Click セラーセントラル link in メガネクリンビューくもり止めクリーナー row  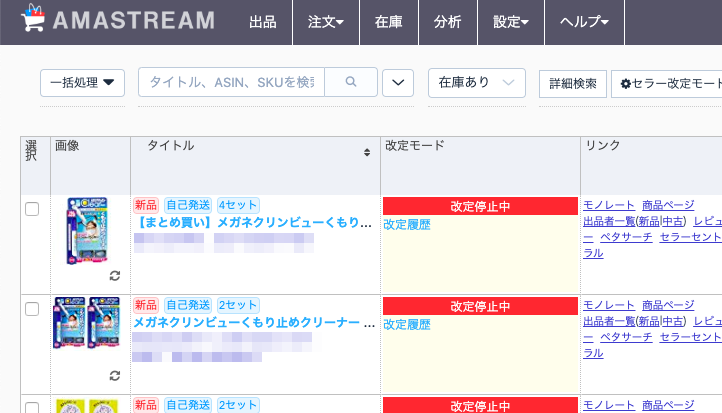tap(690, 337)
